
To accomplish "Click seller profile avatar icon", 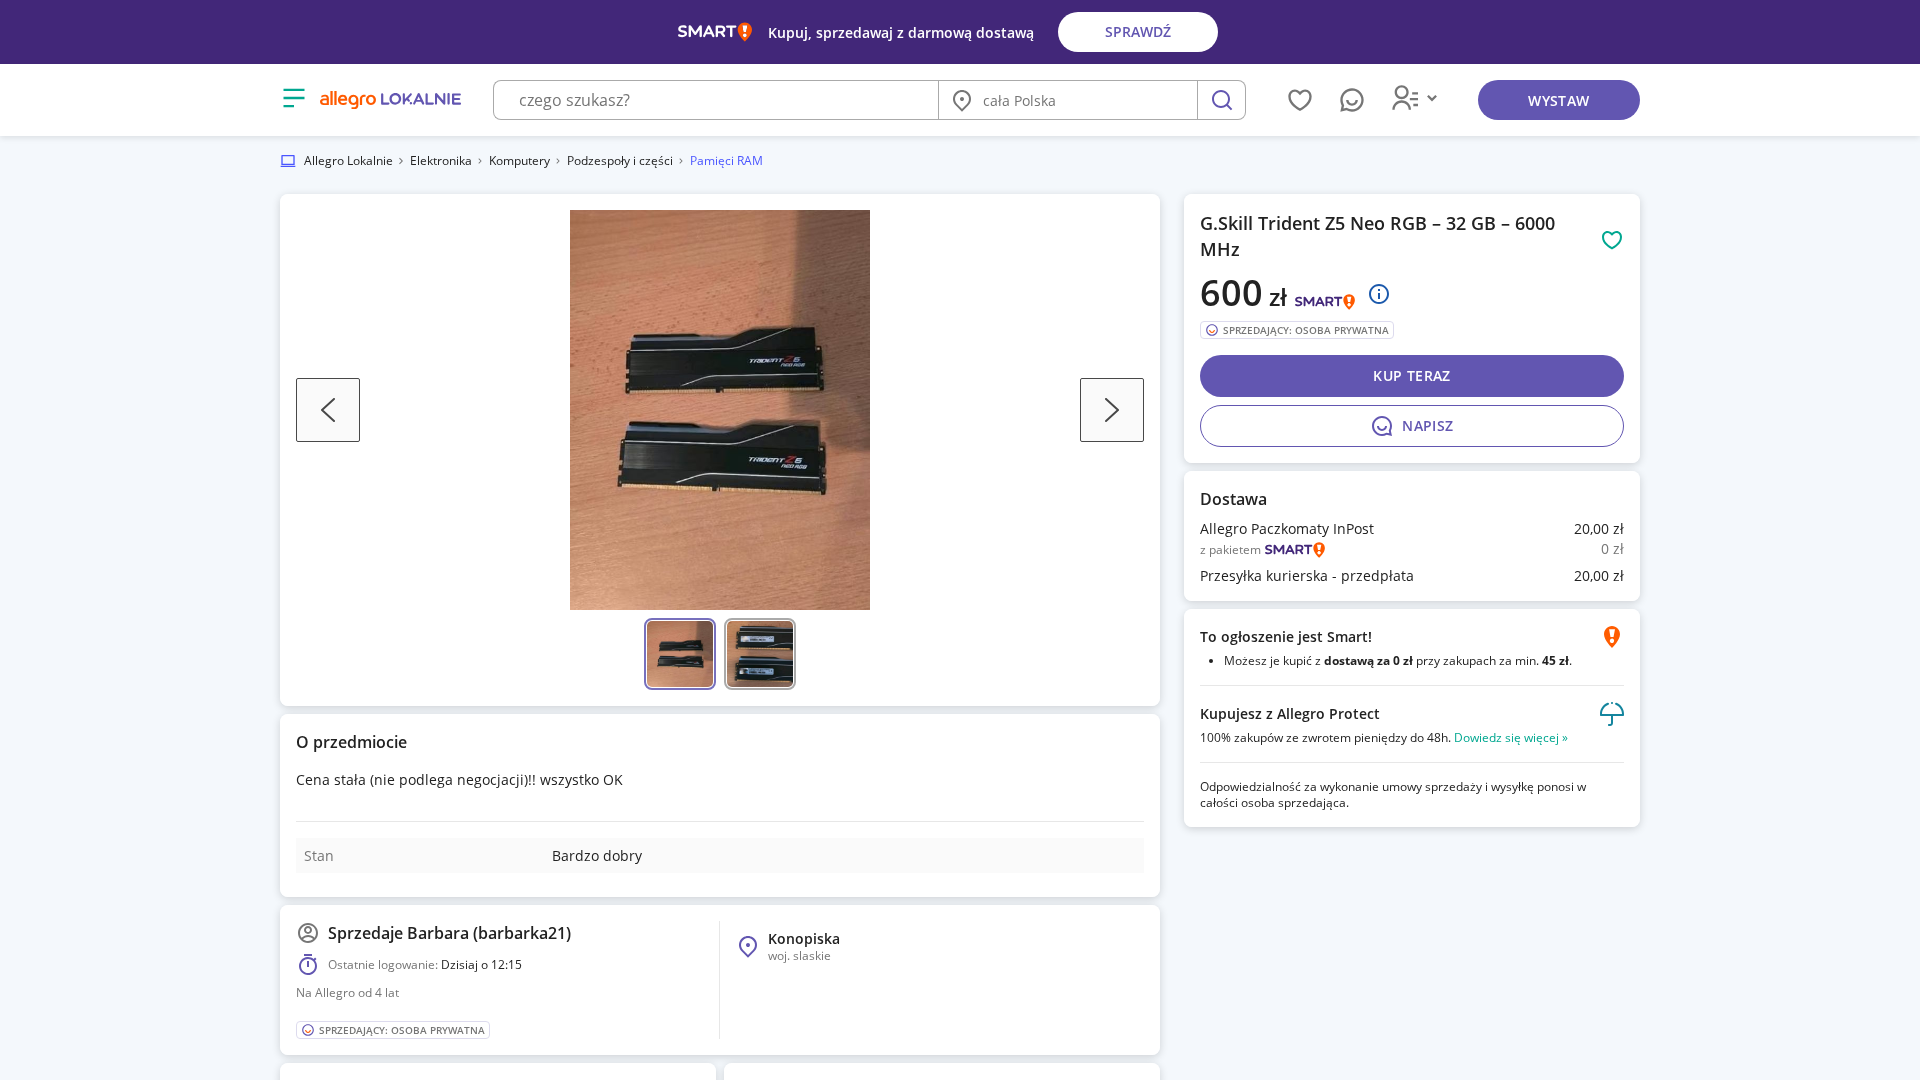I will point(308,933).
